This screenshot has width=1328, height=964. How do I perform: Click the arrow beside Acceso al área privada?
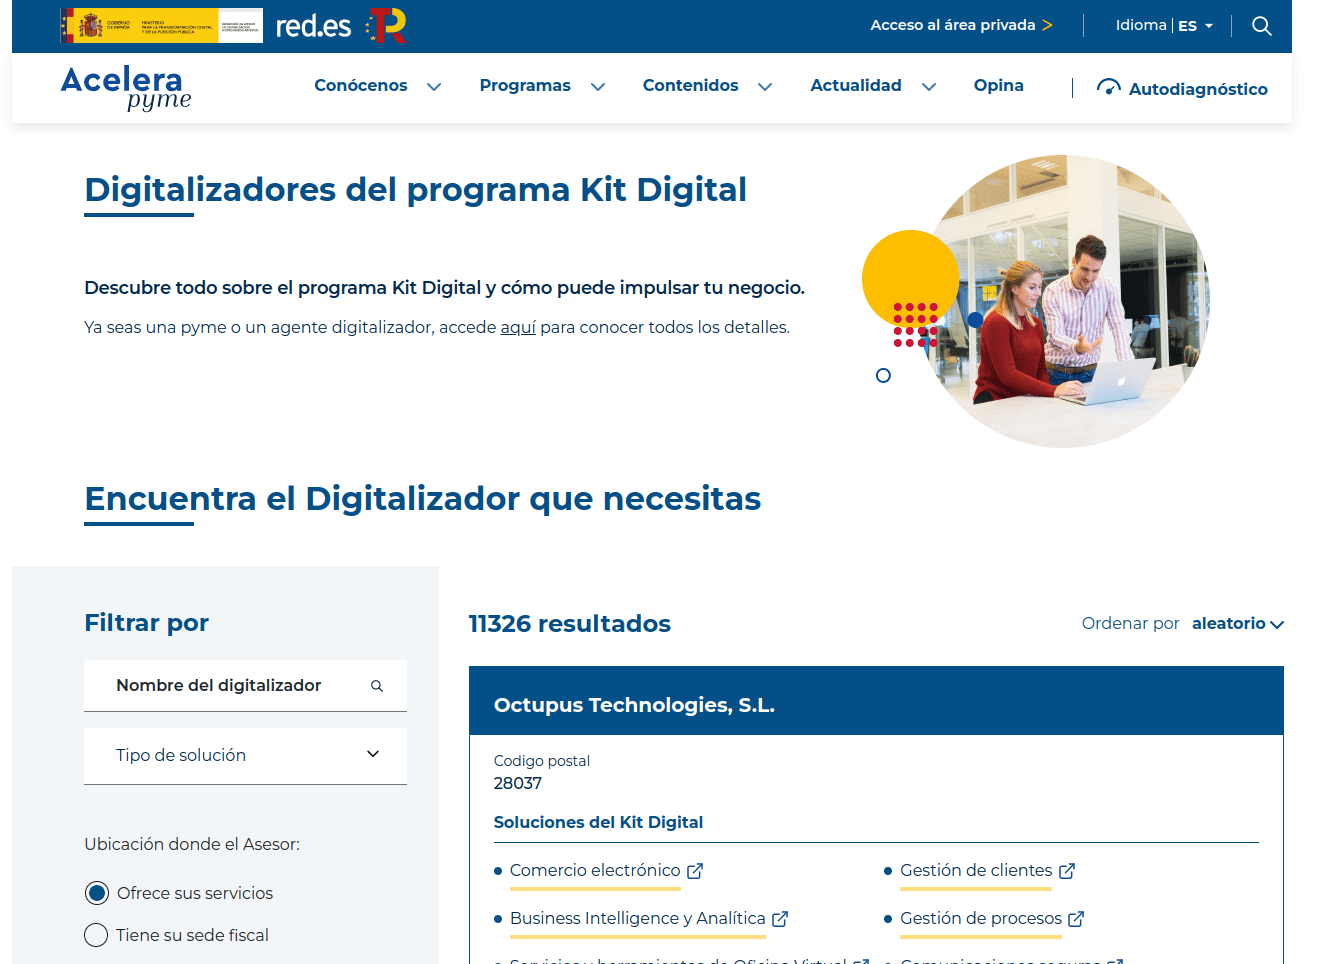pos(1048,25)
